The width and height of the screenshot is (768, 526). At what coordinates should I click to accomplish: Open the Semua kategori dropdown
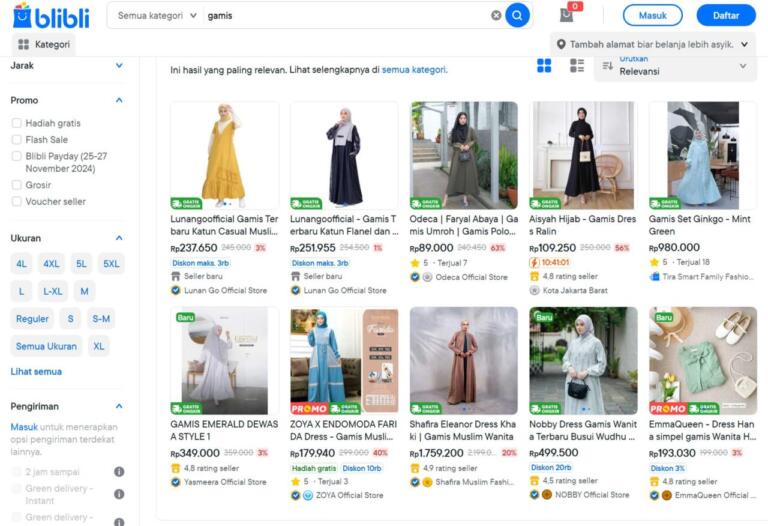coord(157,16)
